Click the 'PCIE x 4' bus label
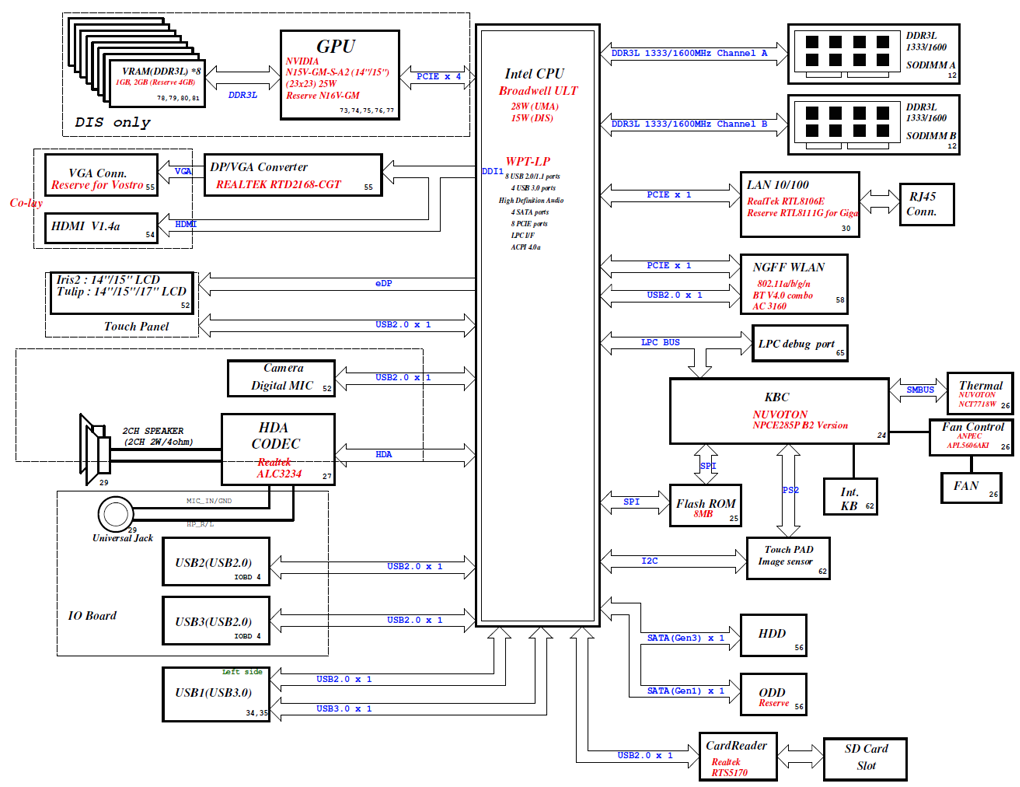Image resolution: width=1020 pixels, height=787 pixels. click(x=438, y=76)
